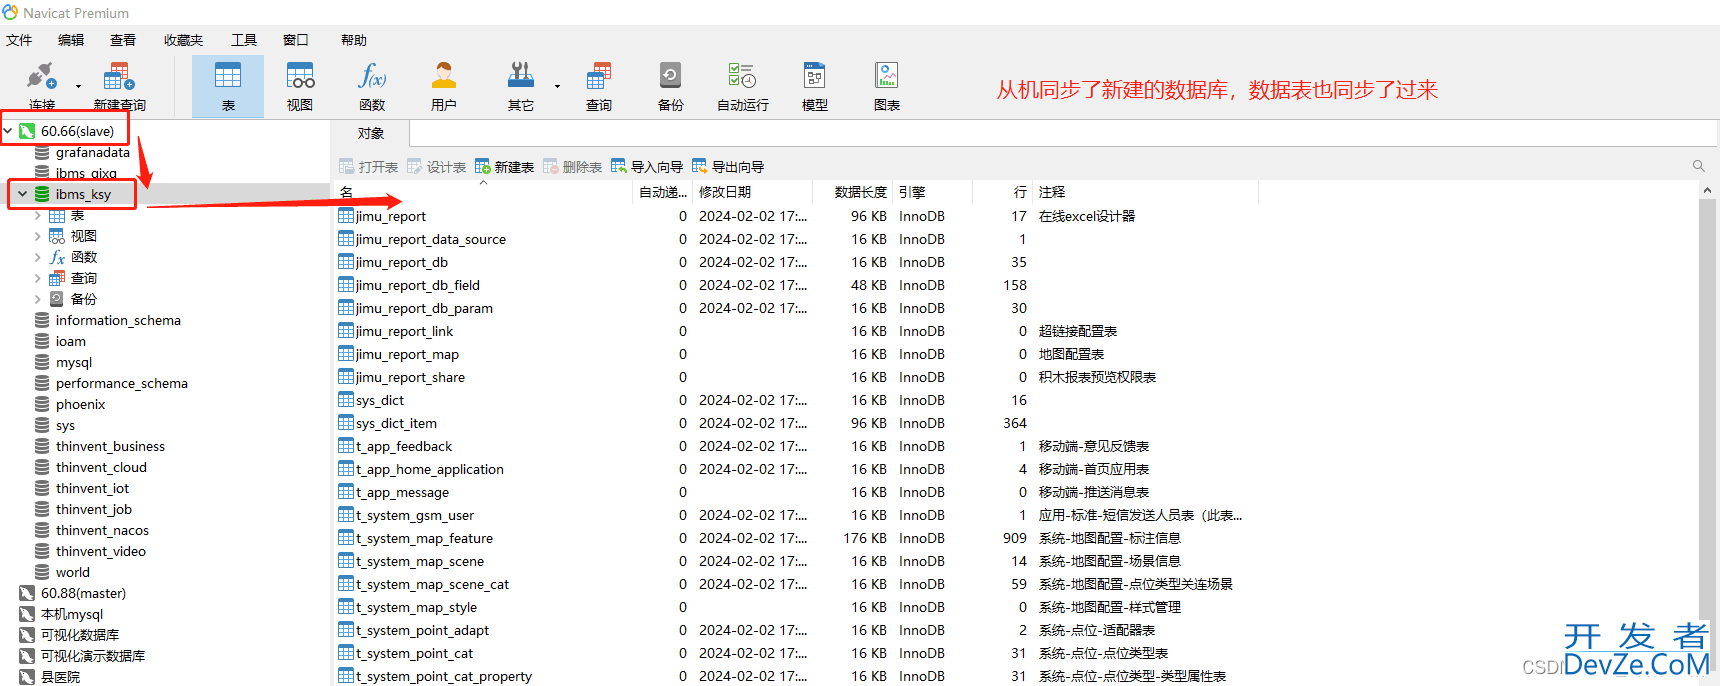The image size is (1720, 686).
Task: Open the 编辑 menu
Action: tap(71, 40)
